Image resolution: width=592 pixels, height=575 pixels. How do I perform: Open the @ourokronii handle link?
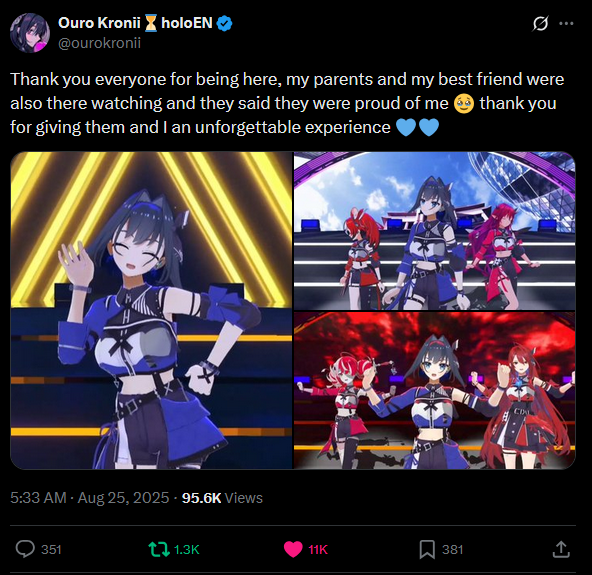(99, 43)
